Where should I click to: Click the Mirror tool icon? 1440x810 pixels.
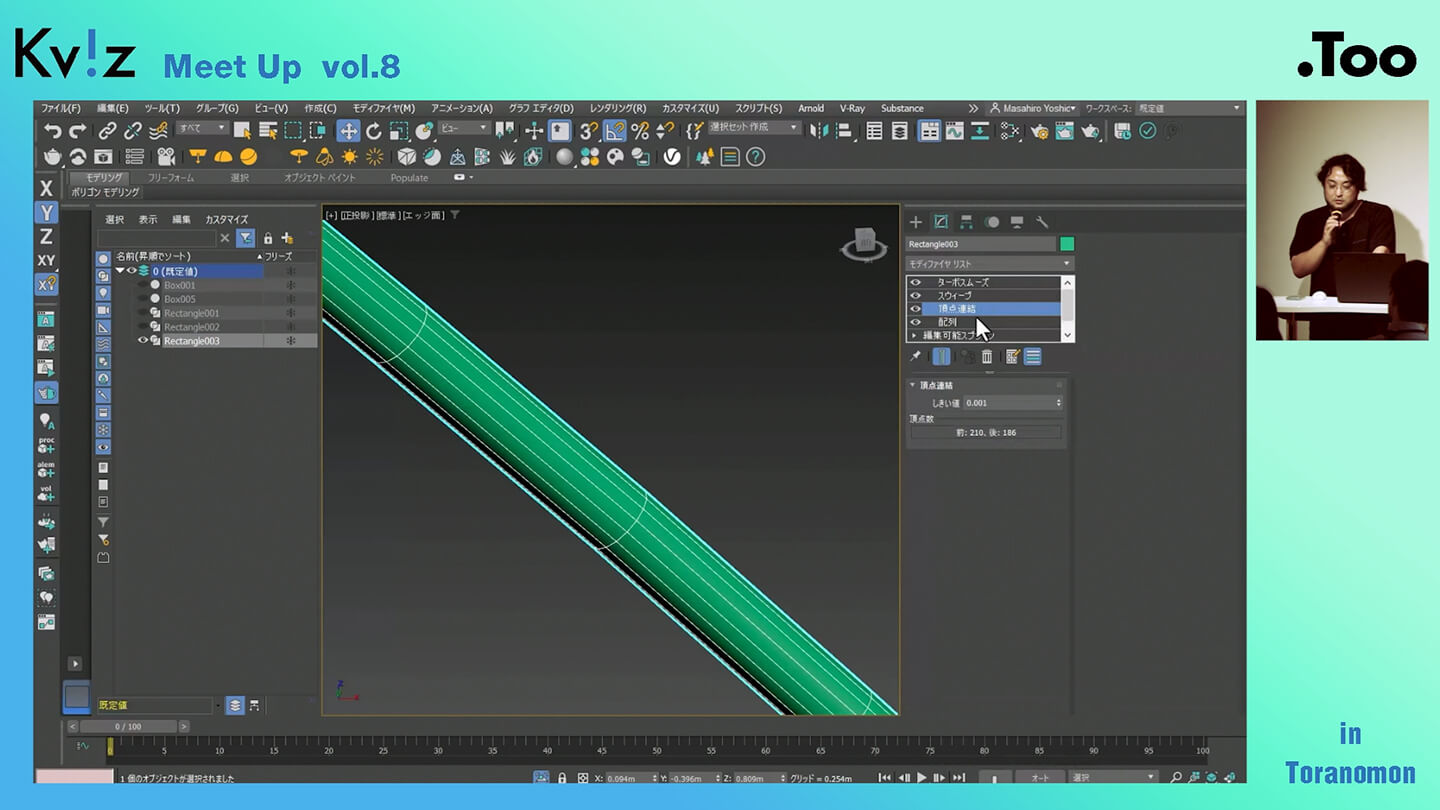(x=820, y=131)
